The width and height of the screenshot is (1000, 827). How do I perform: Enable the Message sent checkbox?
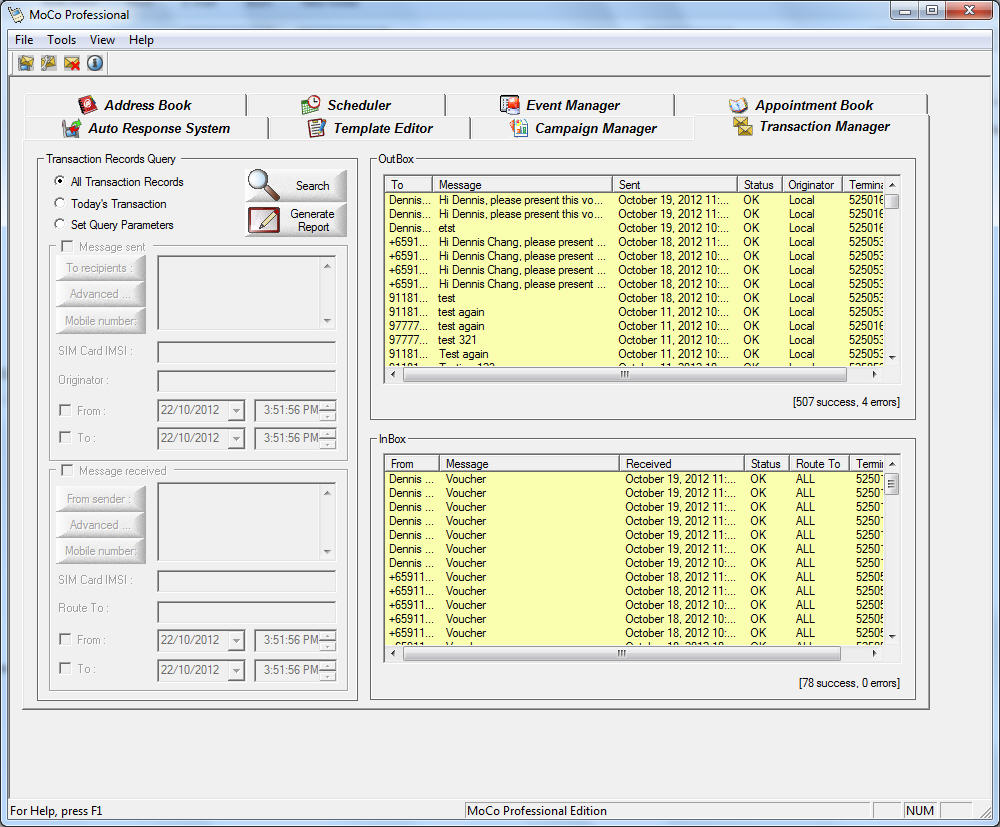point(66,246)
